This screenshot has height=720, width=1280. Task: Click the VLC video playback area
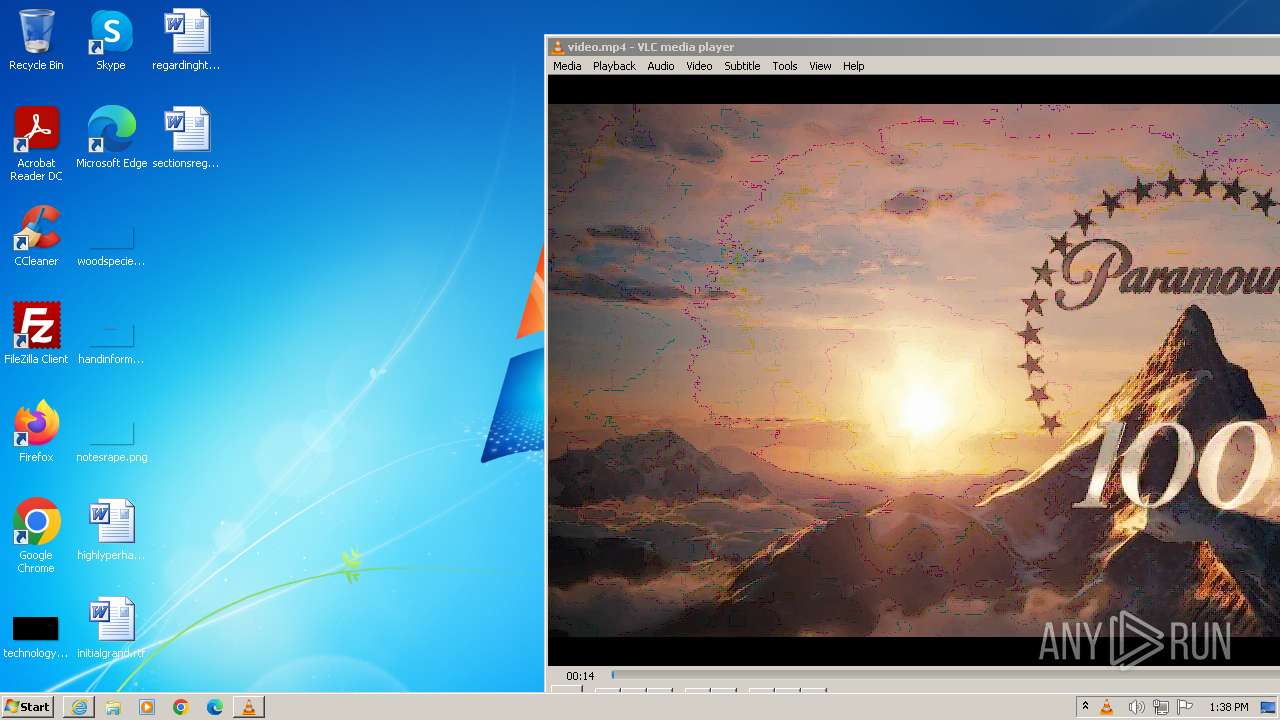click(x=914, y=370)
